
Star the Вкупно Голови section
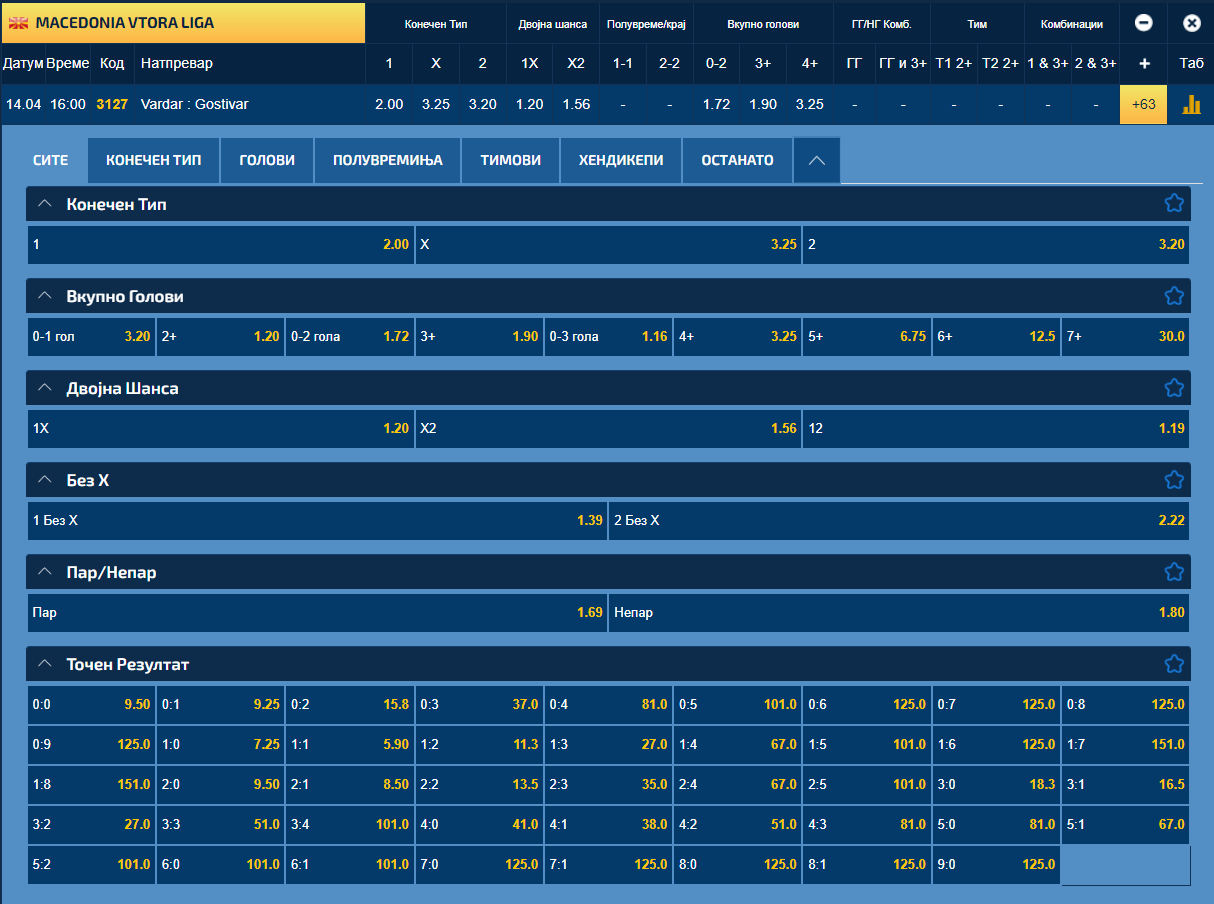point(1174,295)
